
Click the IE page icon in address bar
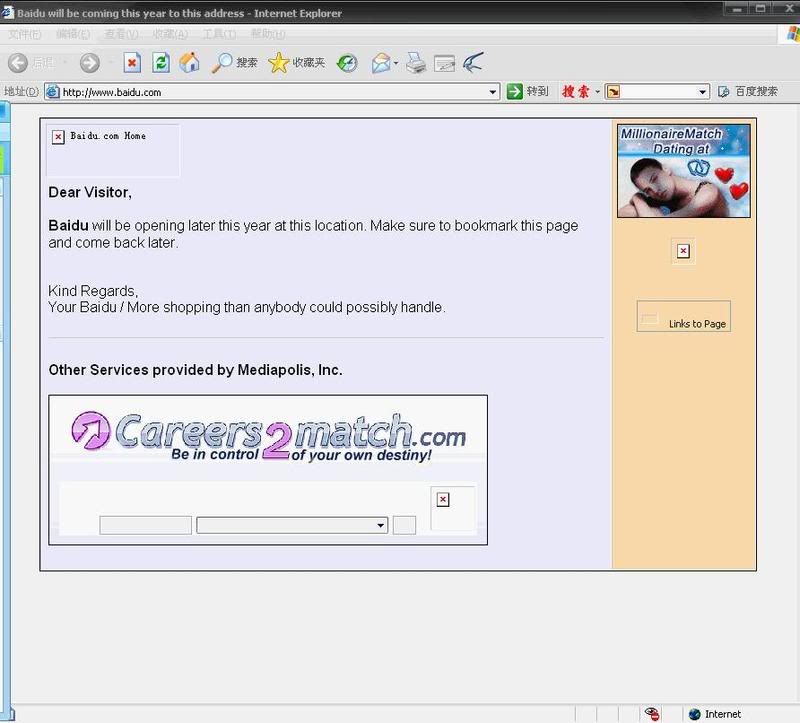coord(52,92)
